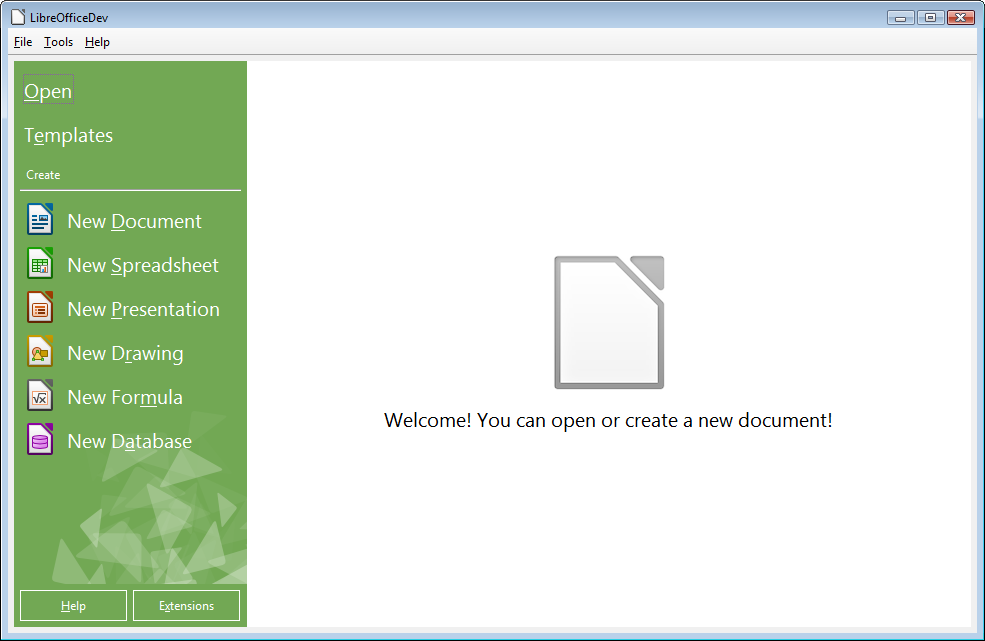The image size is (985, 641).
Task: Maximize the LibreOfficeDev window
Action: 930,18
